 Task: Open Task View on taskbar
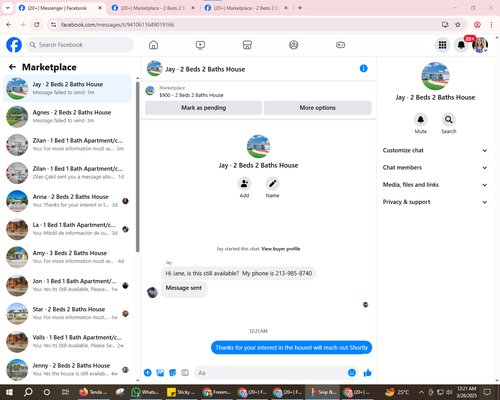[66, 392]
